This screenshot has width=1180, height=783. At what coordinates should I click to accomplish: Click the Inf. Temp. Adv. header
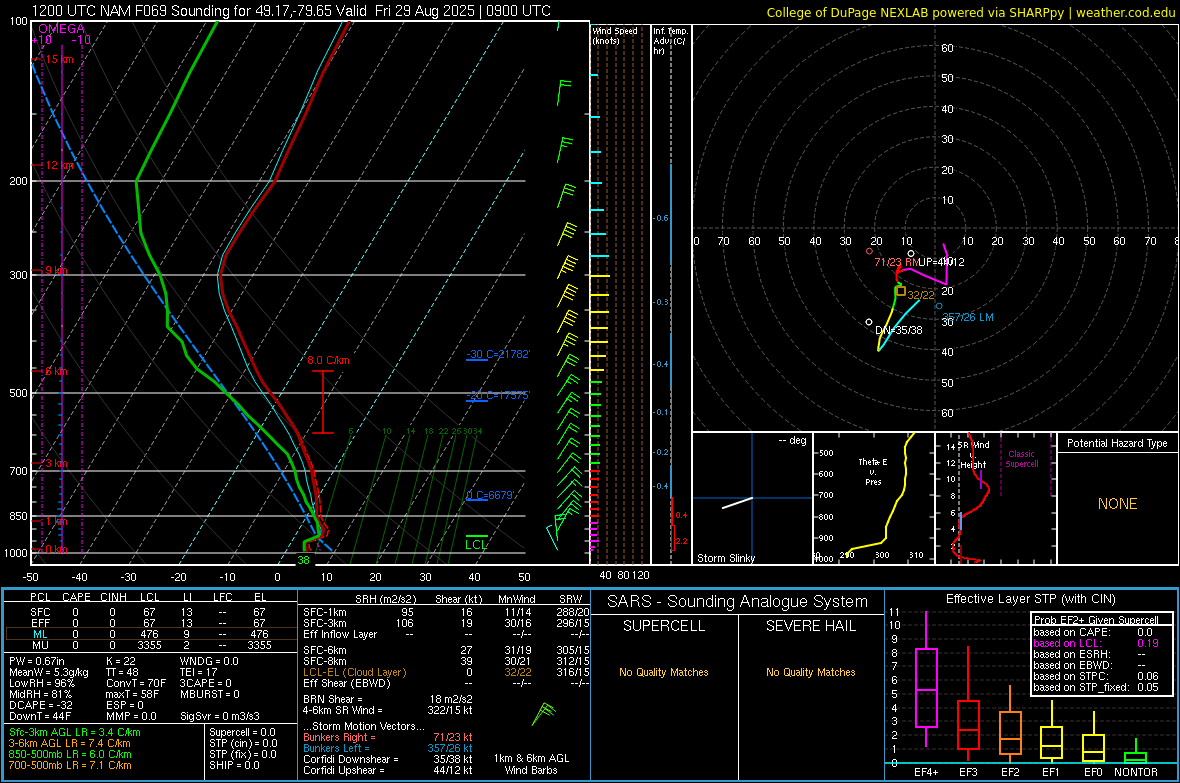tap(671, 41)
